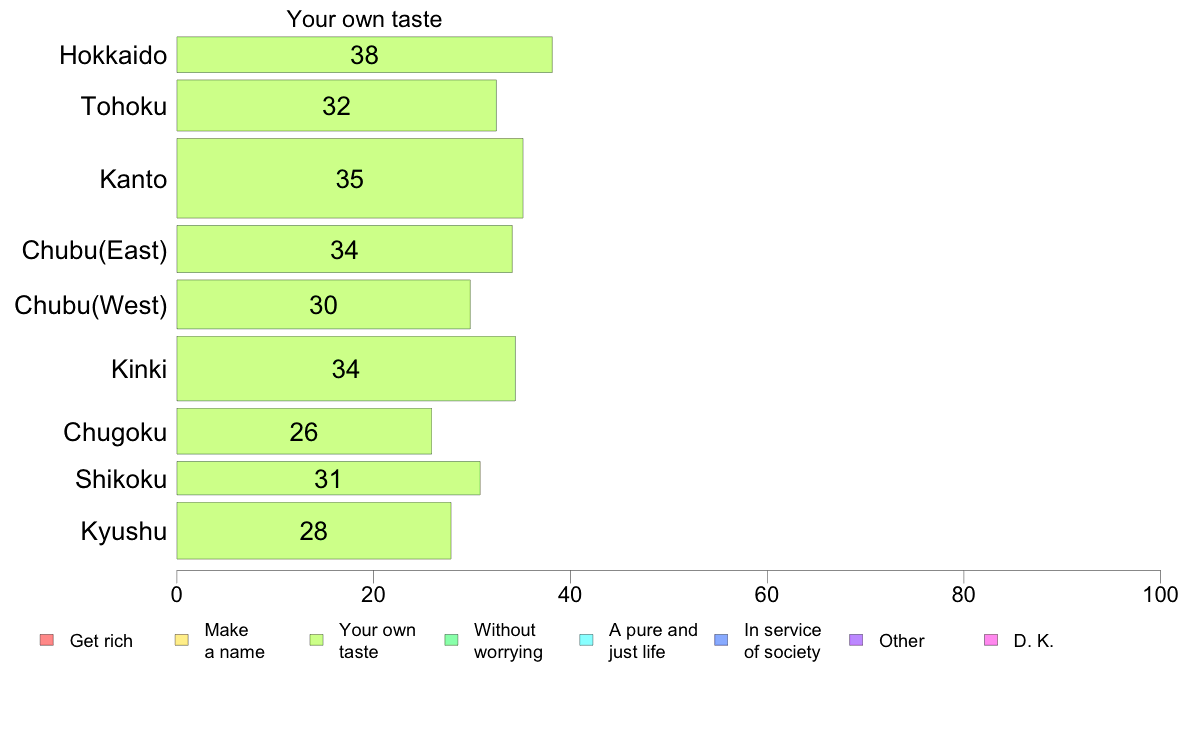
Task: Click the Chugoku bar showing 26
Action: [304, 432]
